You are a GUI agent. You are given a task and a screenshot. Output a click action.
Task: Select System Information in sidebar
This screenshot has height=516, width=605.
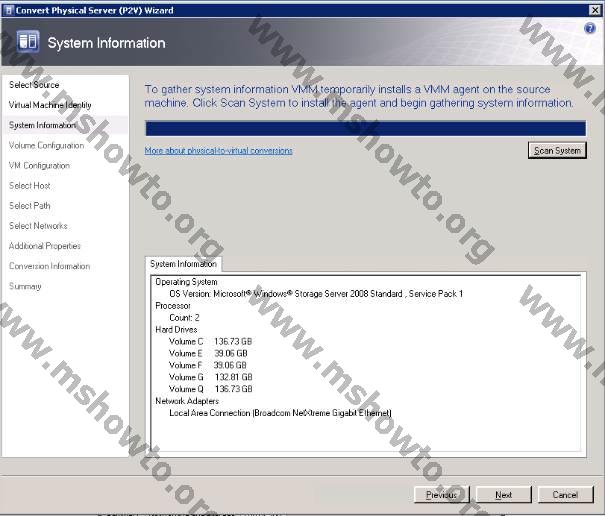(42, 126)
